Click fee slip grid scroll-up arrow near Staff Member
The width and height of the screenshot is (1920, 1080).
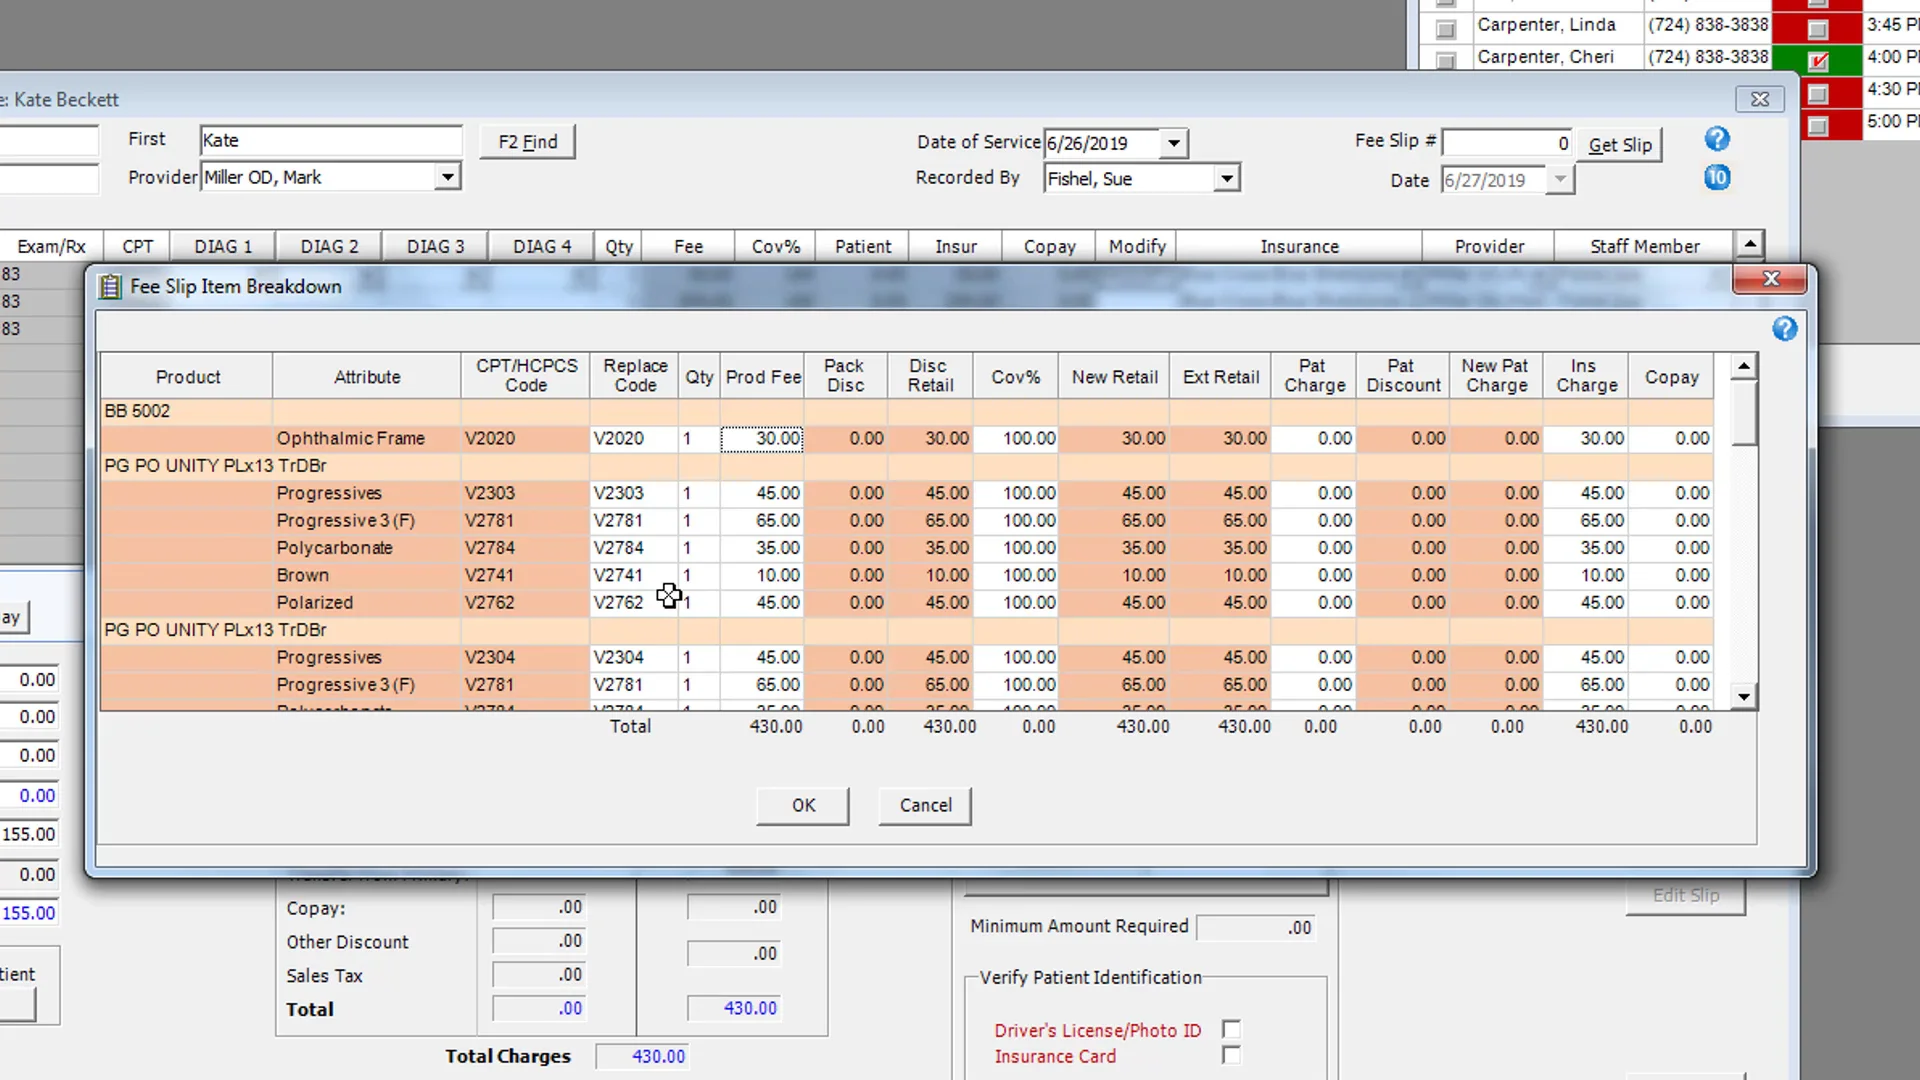point(1749,244)
